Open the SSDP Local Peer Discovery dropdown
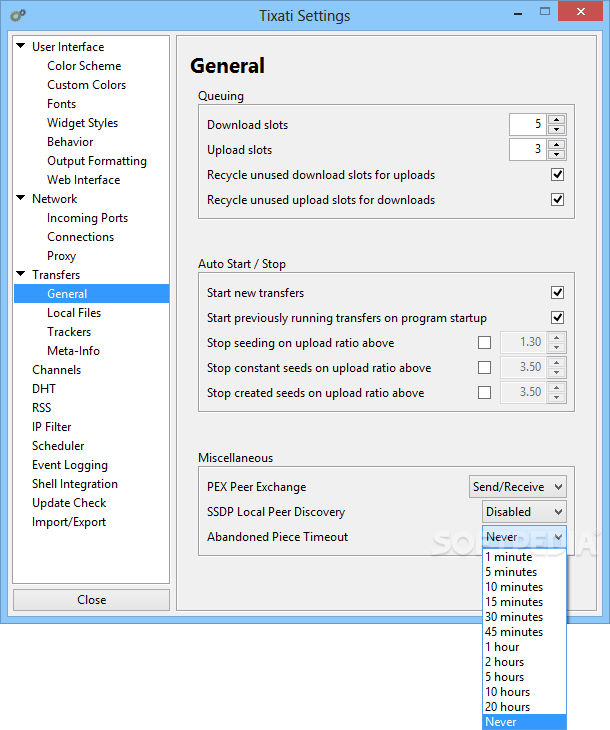The width and height of the screenshot is (610, 730). [x=524, y=512]
